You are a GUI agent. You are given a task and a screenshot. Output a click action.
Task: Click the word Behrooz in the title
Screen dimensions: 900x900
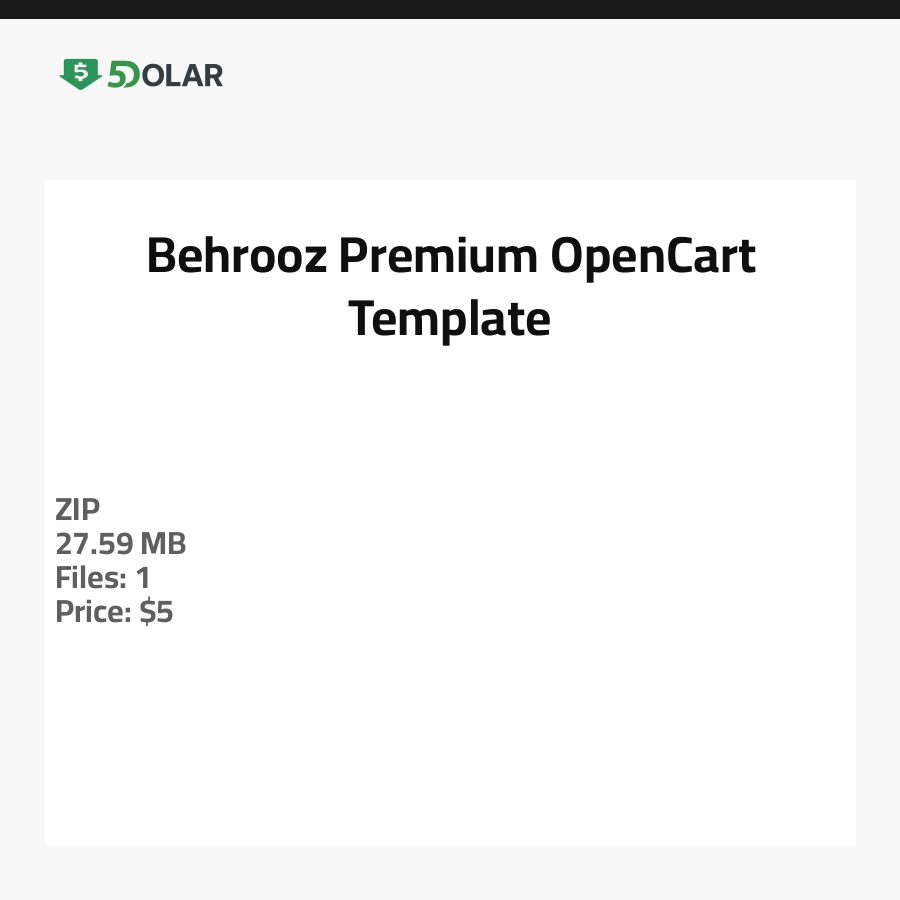pyautogui.click(x=236, y=257)
